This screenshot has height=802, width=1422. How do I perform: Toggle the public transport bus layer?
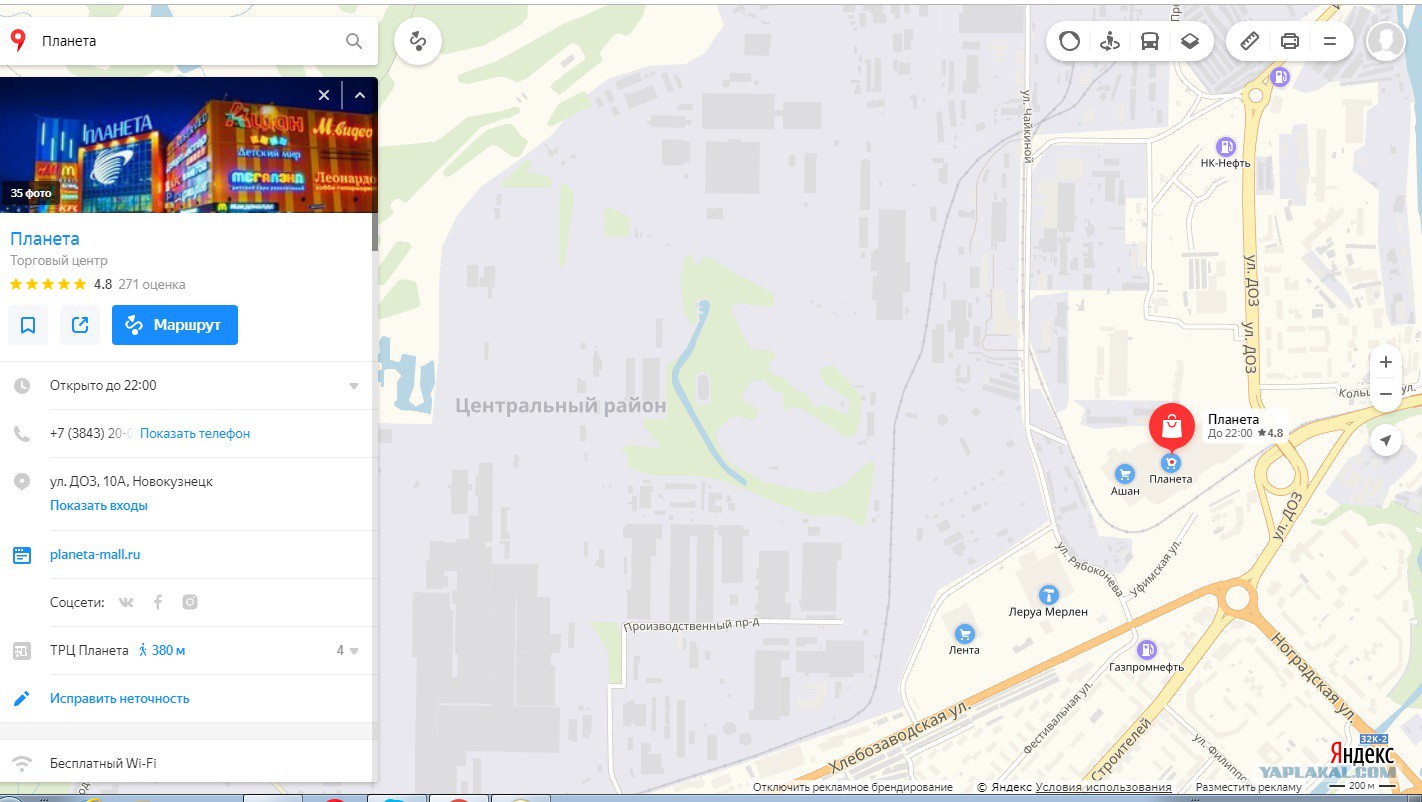(1150, 41)
